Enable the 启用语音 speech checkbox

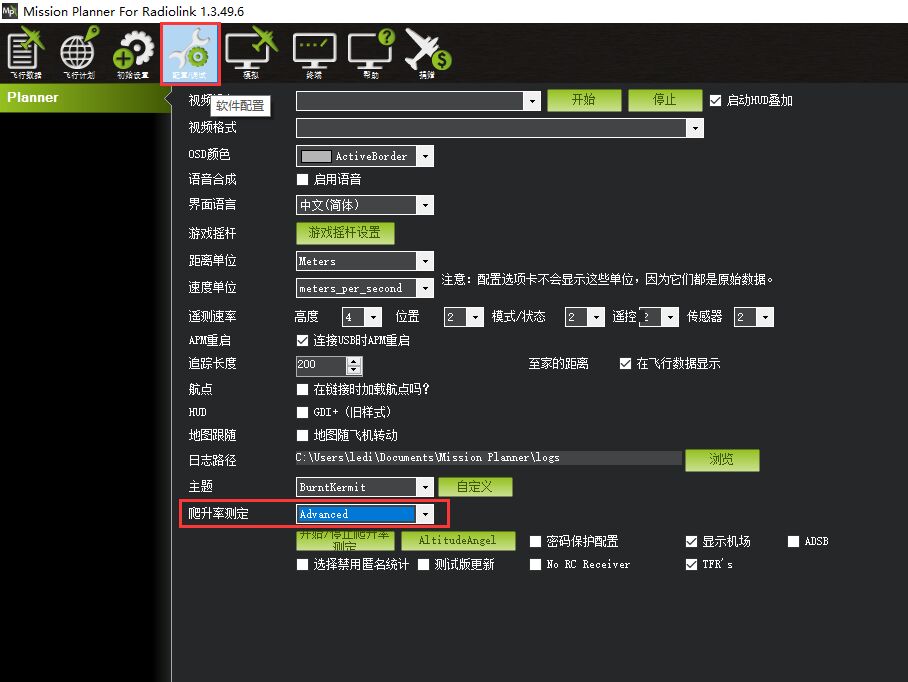(303, 180)
